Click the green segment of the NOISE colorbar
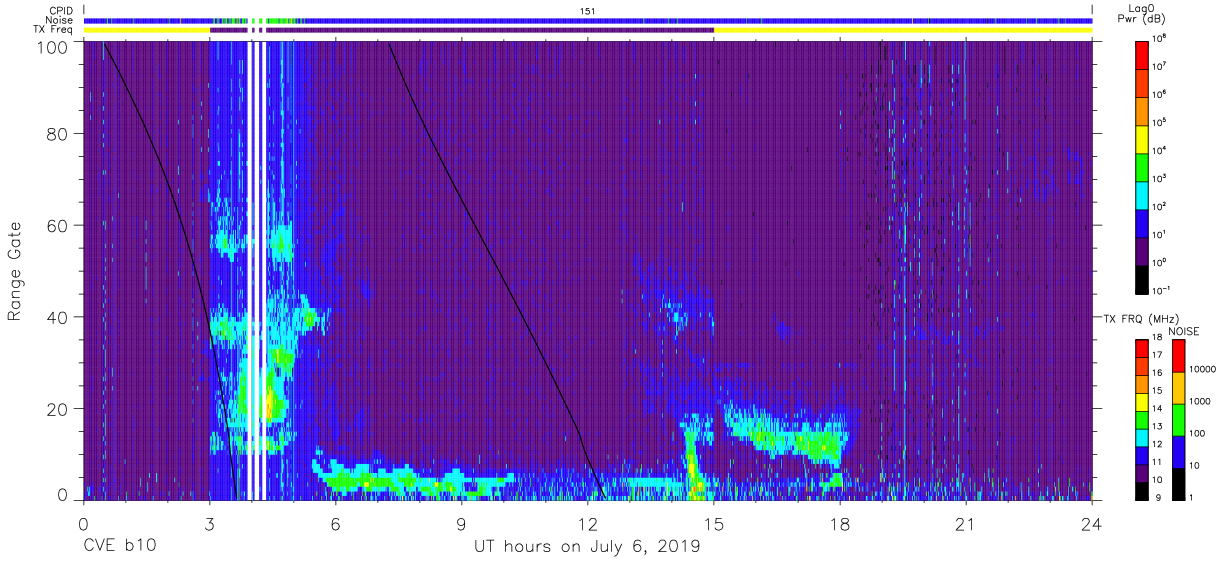Image resolution: width=1228 pixels, height=567 pixels. coord(1179,419)
